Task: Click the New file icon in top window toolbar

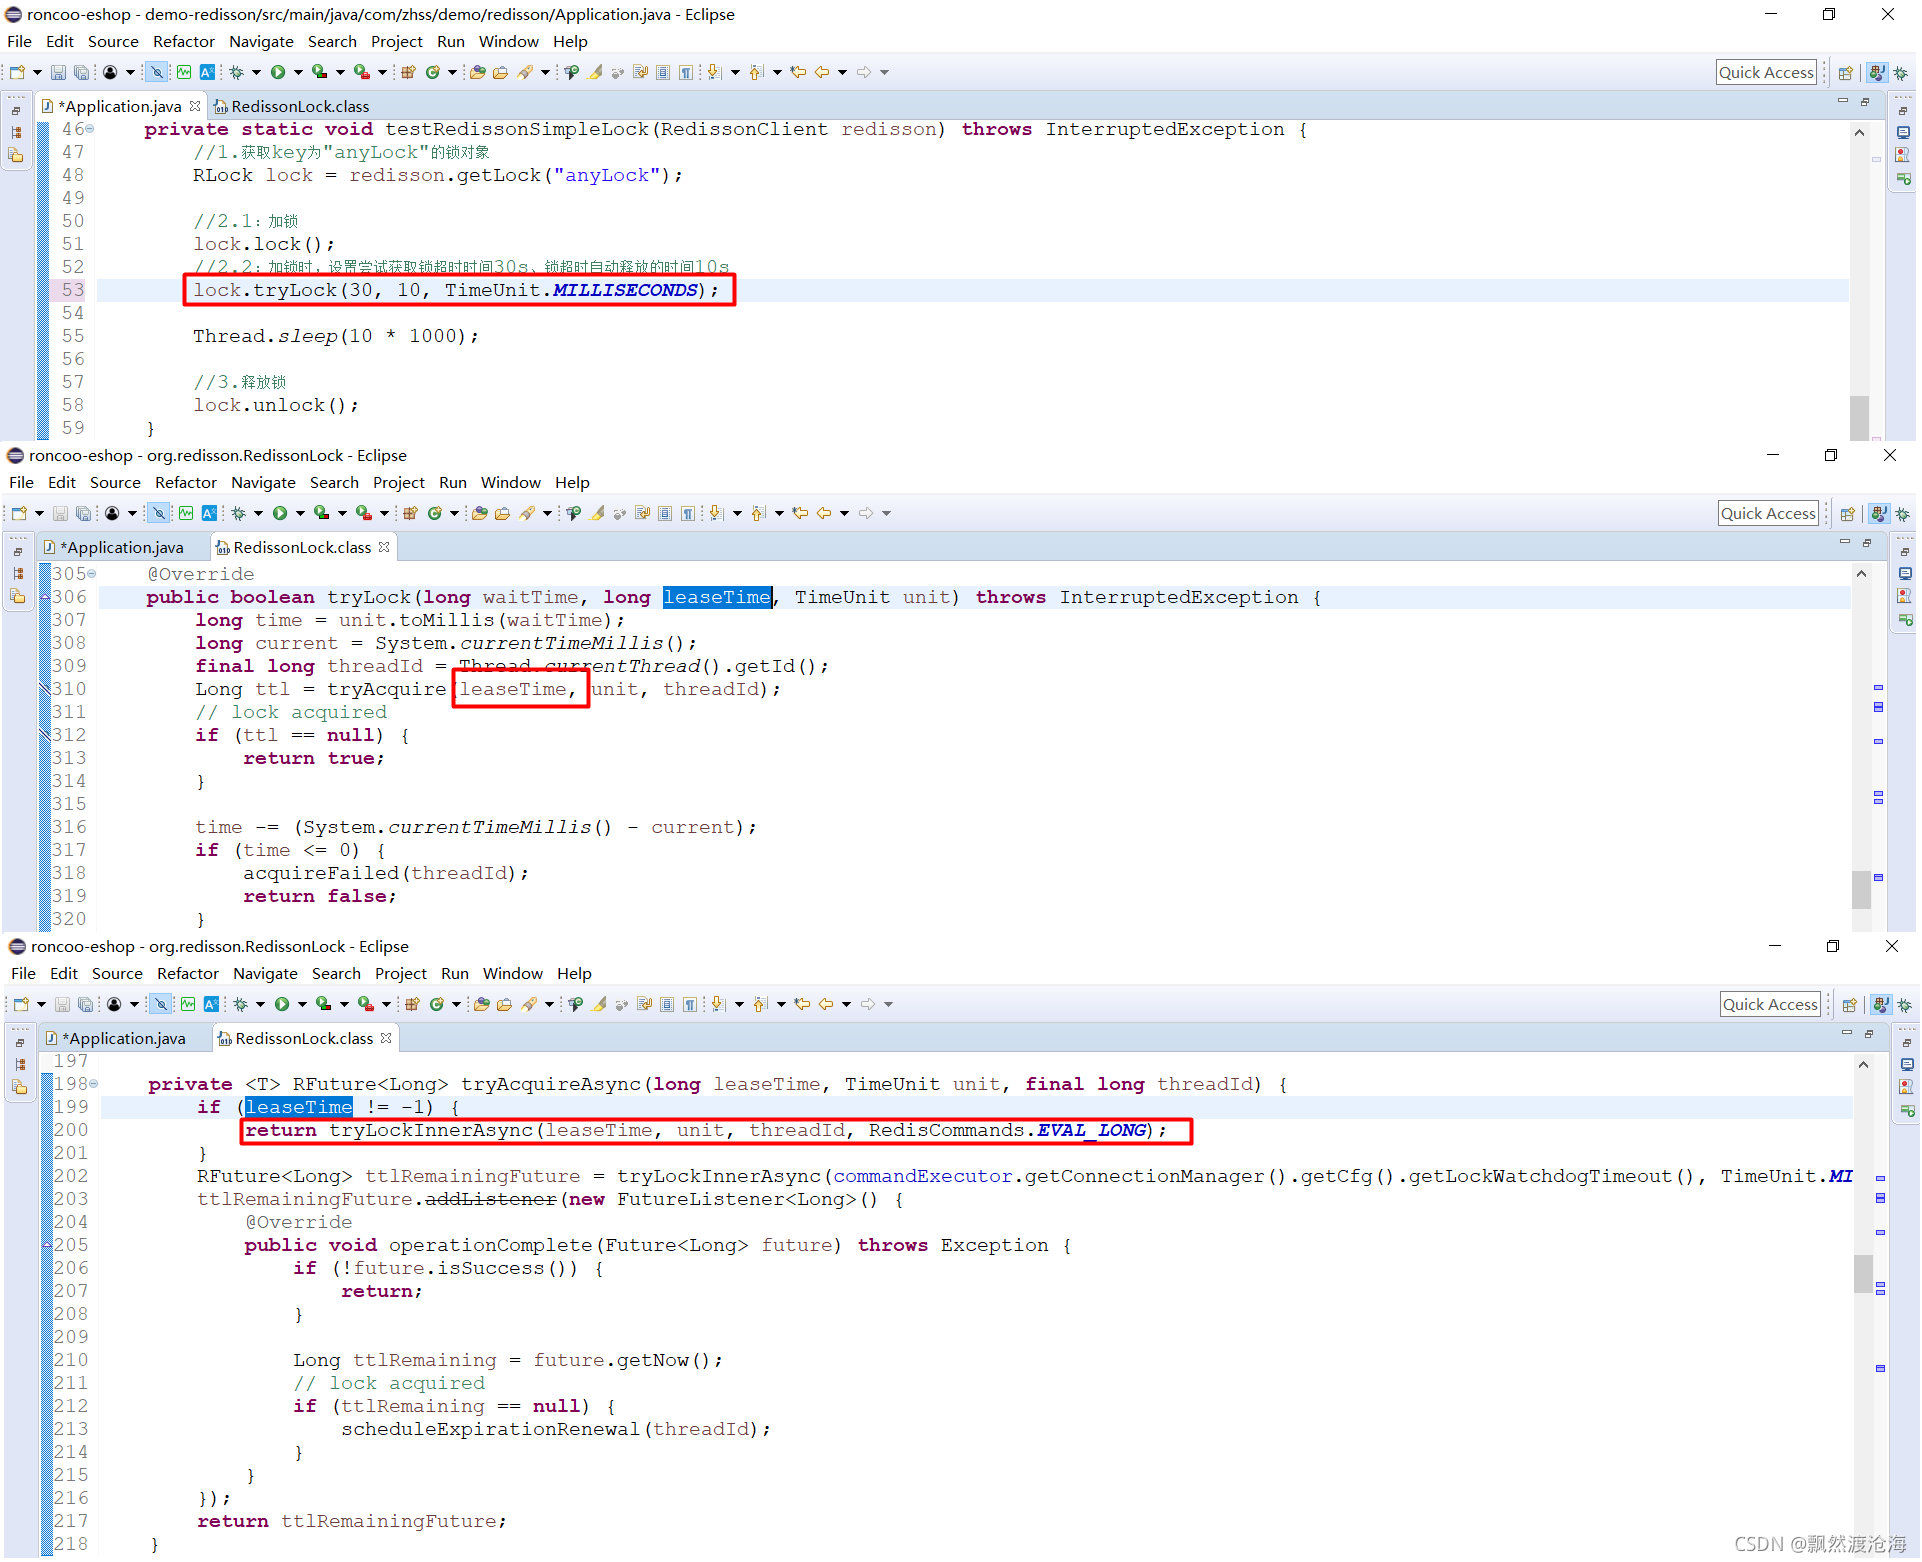Action: point(18,72)
